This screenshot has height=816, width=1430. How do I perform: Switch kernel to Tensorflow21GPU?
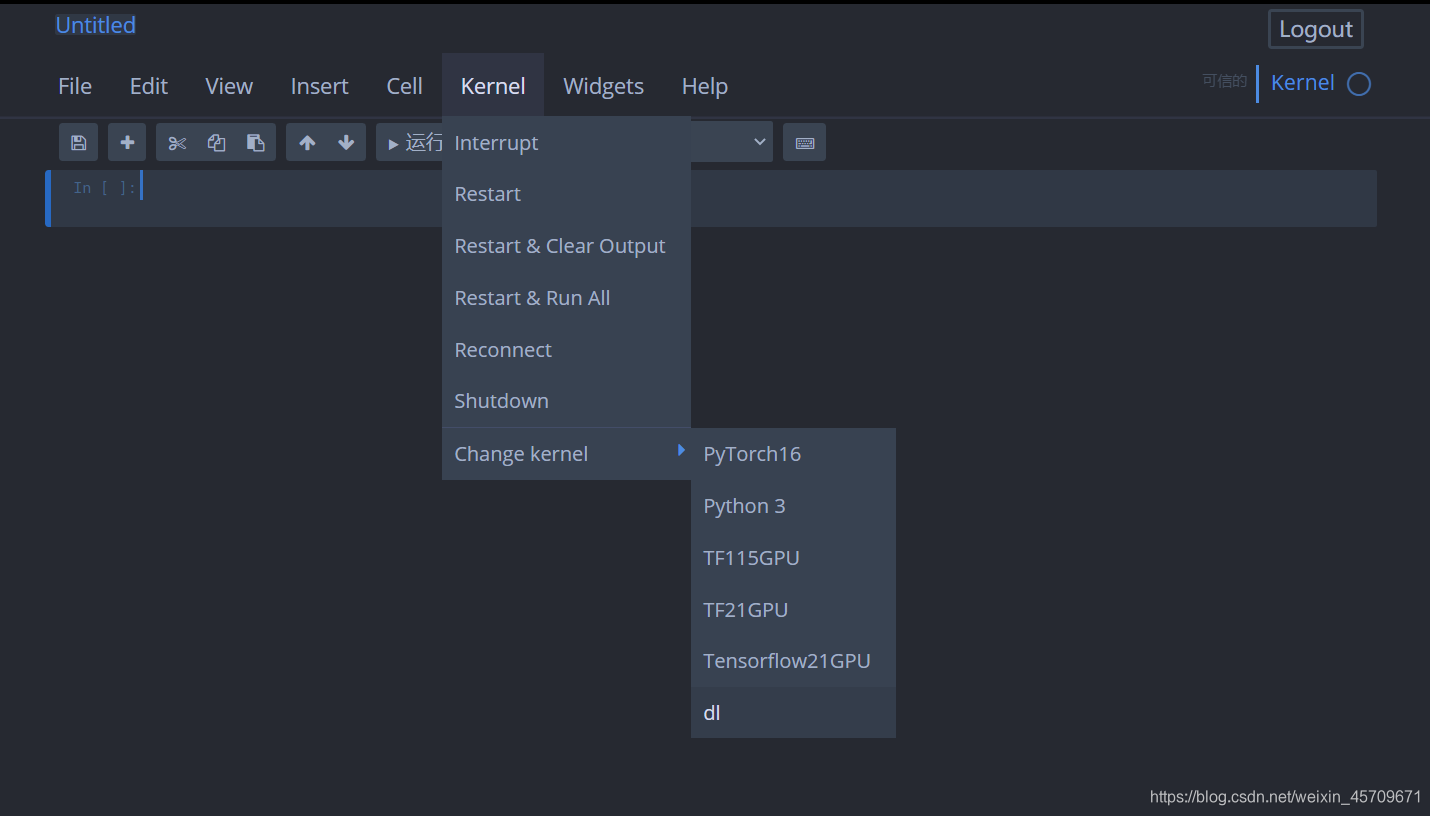[793, 661]
